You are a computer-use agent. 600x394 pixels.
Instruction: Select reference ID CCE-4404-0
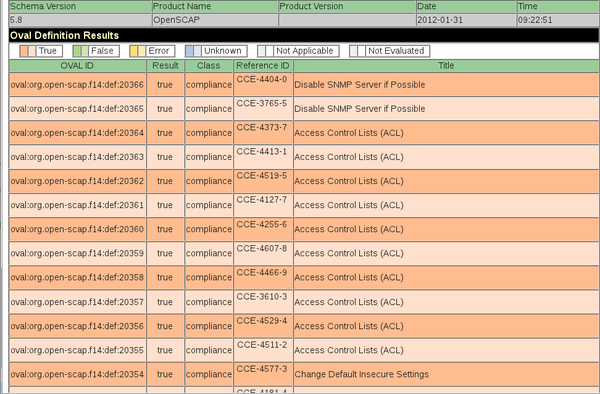(x=262, y=79)
